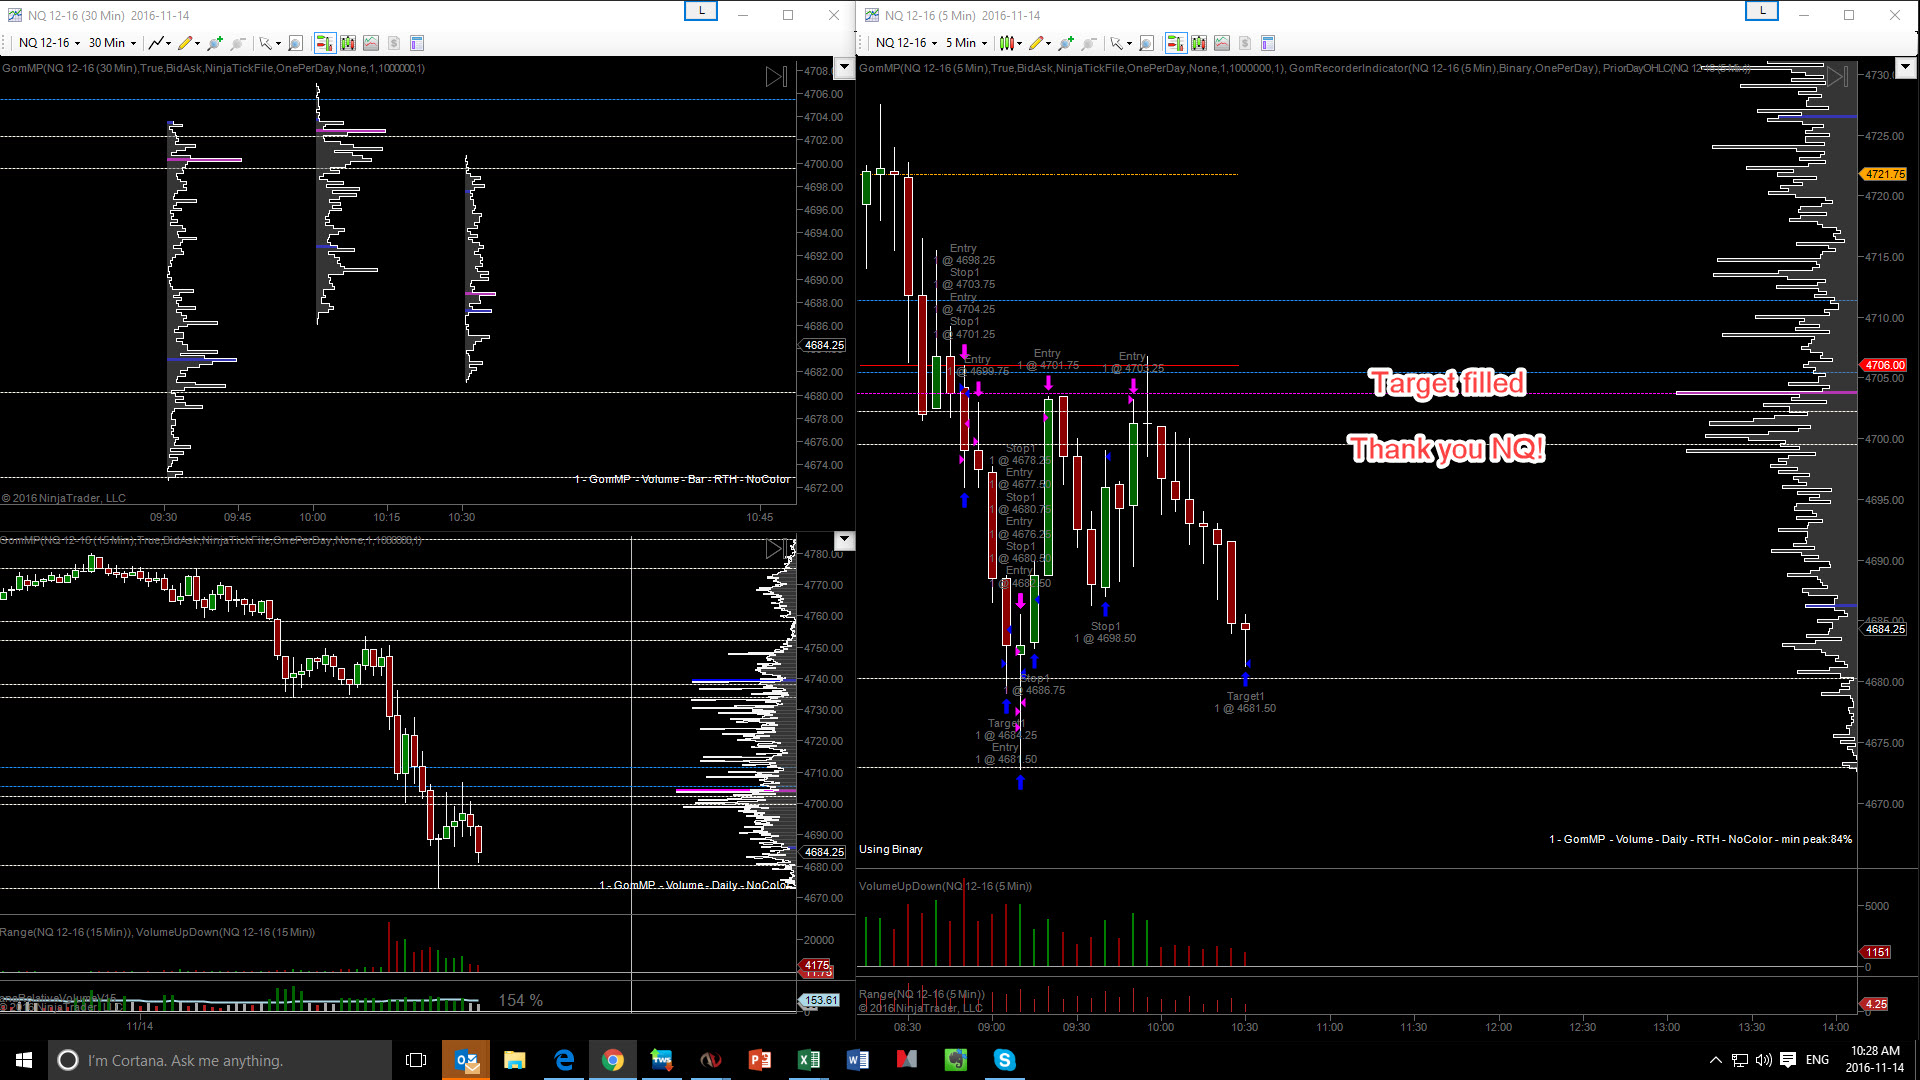Click the down-arrow button atop 15 Min price axis

844,541
